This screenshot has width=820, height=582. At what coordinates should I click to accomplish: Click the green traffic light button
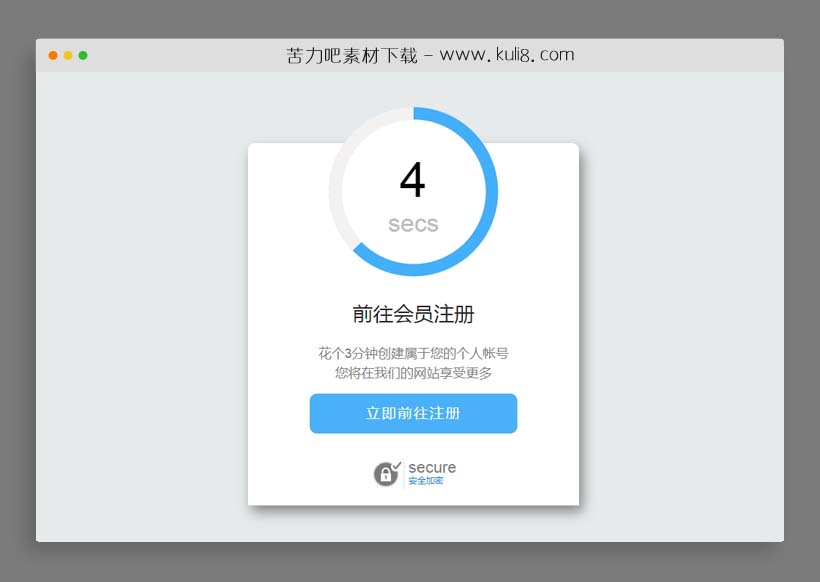pos(82,57)
